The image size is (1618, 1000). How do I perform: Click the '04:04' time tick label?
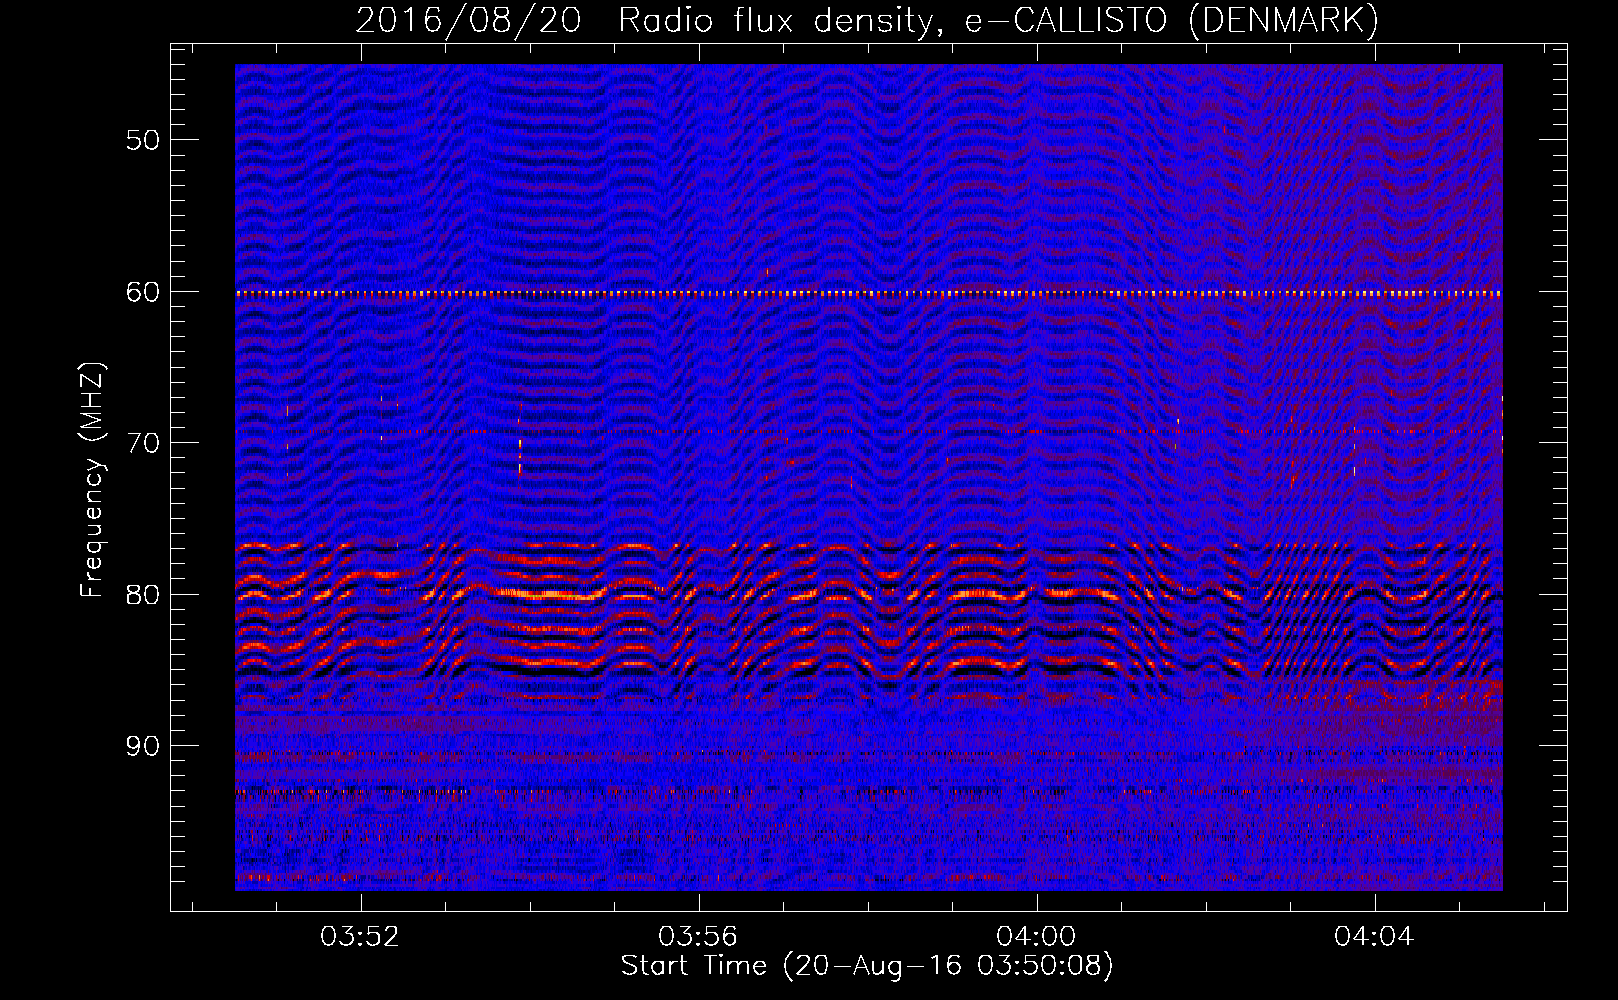pos(1374,937)
